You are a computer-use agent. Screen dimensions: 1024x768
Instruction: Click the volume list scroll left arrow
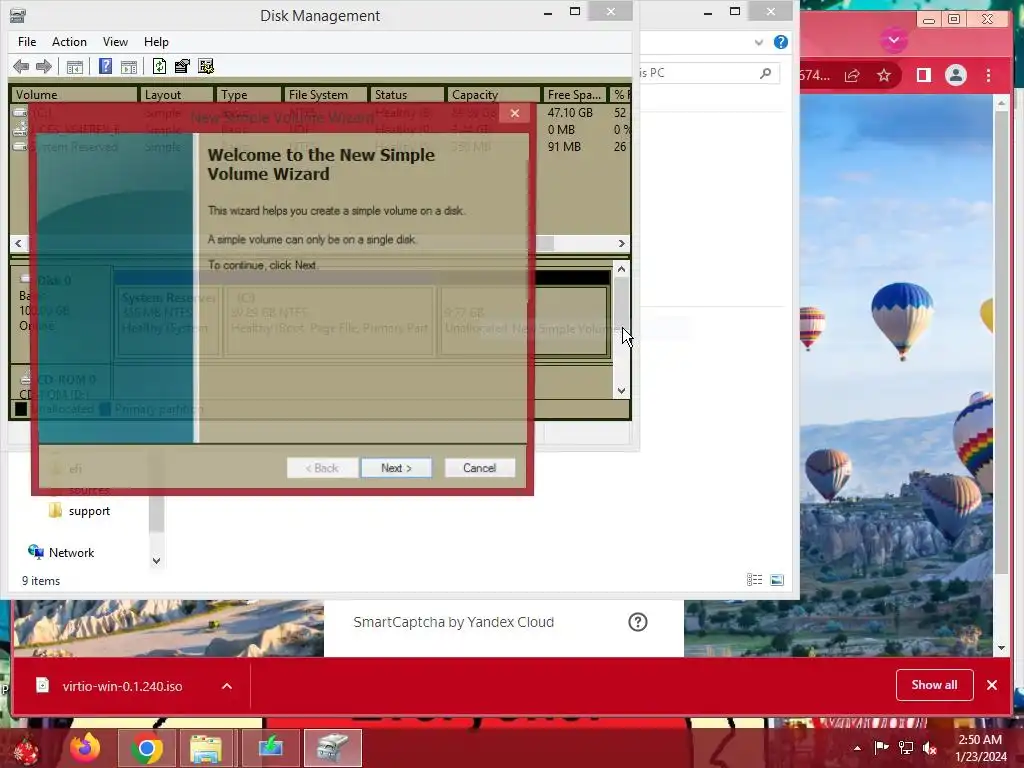(18, 244)
